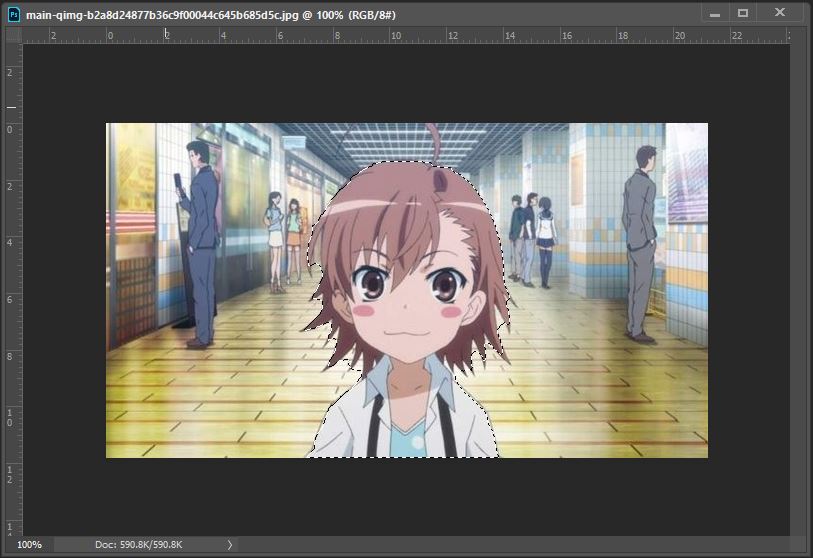Click the horizontal scrollbar at the bottom

click(x=513, y=545)
